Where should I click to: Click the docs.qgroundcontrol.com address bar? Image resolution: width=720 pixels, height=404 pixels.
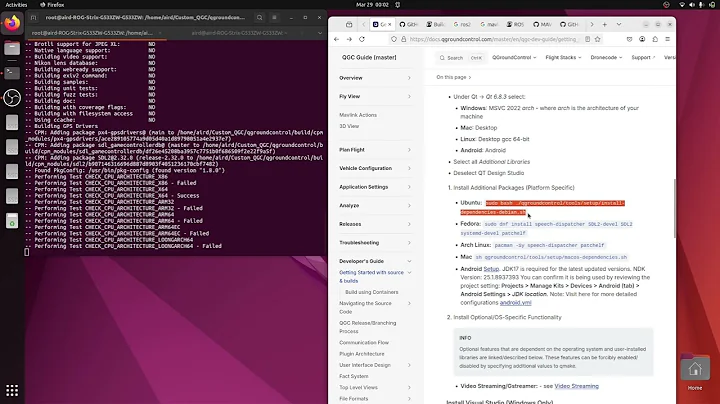(x=494, y=39)
